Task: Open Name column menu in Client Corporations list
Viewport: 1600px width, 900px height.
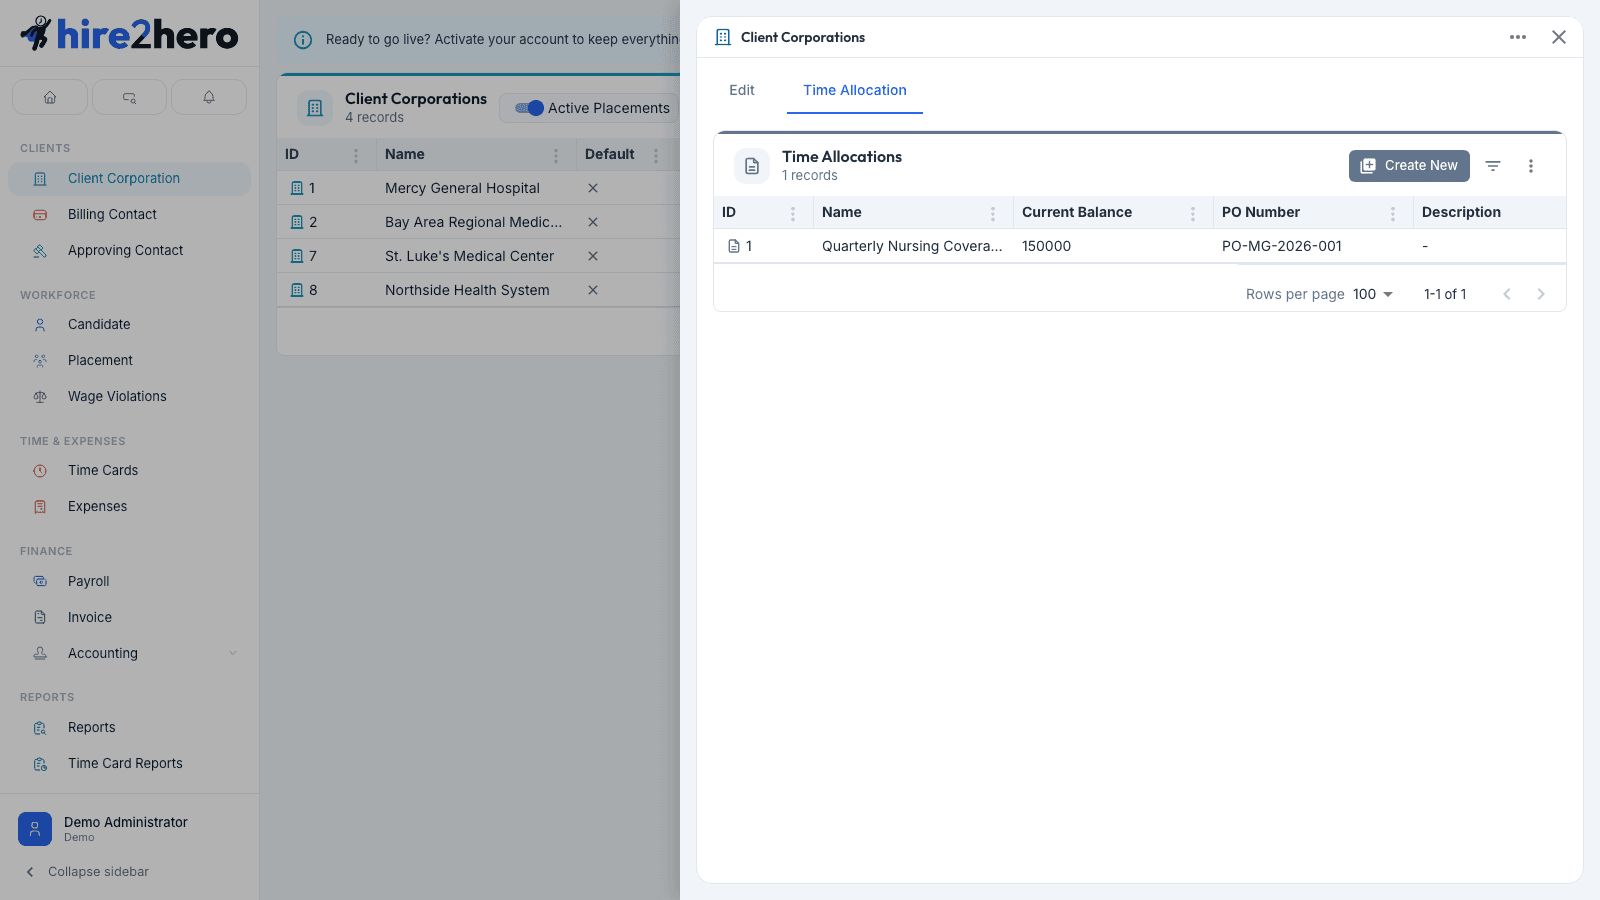Action: (x=556, y=155)
